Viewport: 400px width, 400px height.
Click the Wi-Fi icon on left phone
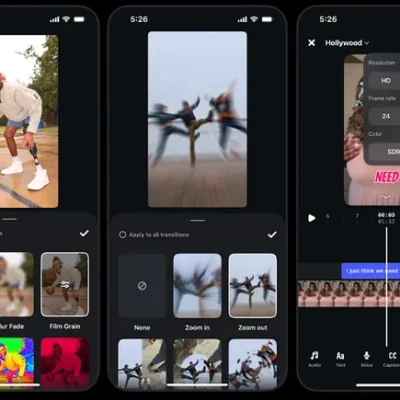click(66, 19)
